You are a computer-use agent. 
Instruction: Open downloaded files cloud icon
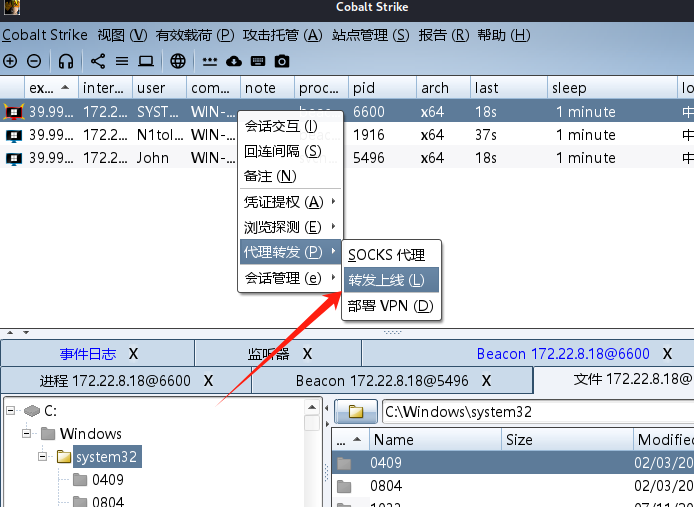(x=234, y=61)
